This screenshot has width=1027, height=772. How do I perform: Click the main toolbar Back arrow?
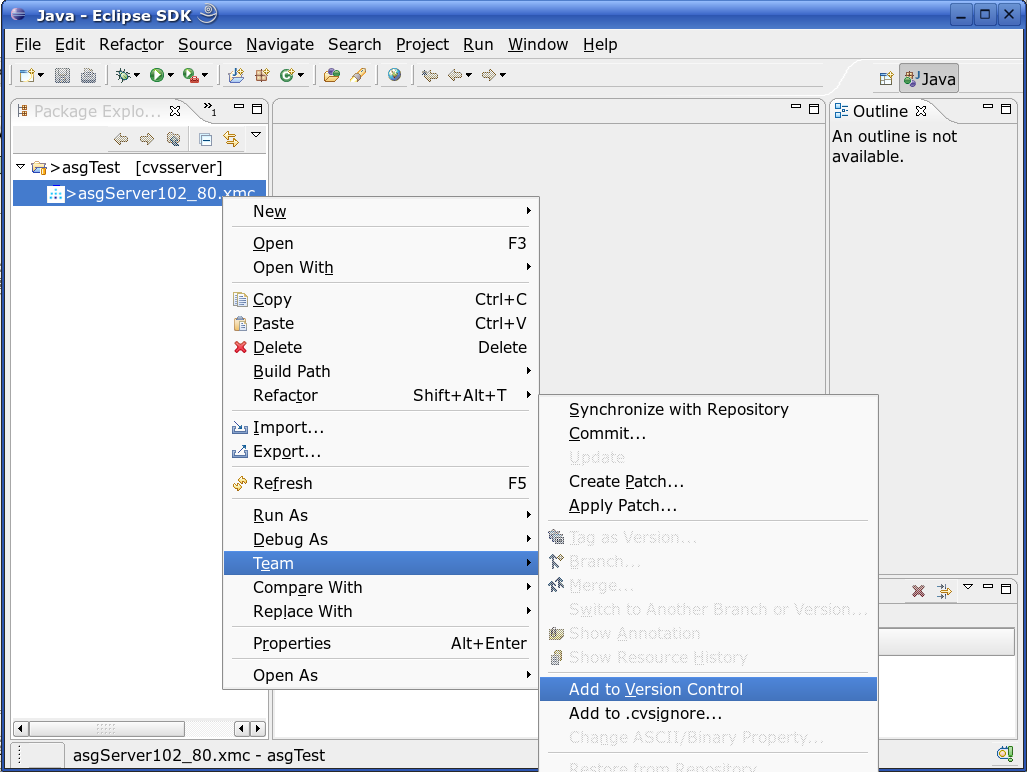point(455,75)
